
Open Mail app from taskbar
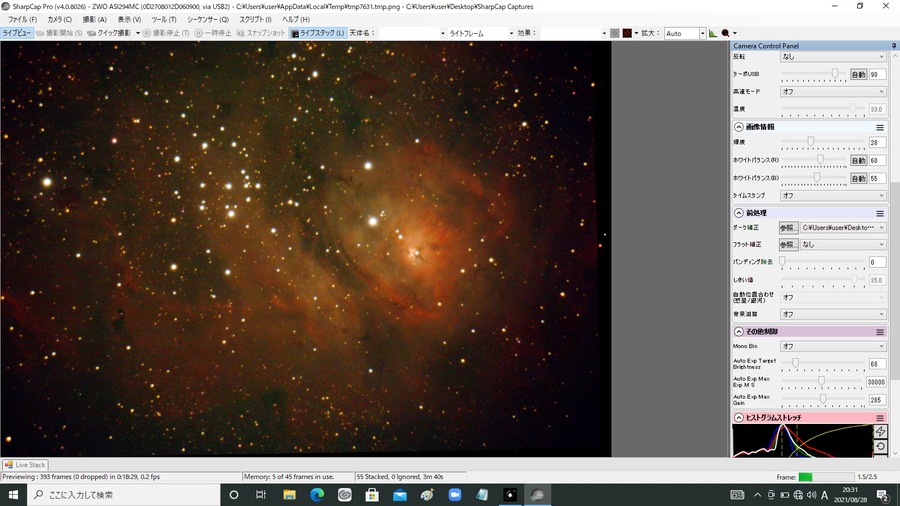pyautogui.click(x=399, y=495)
